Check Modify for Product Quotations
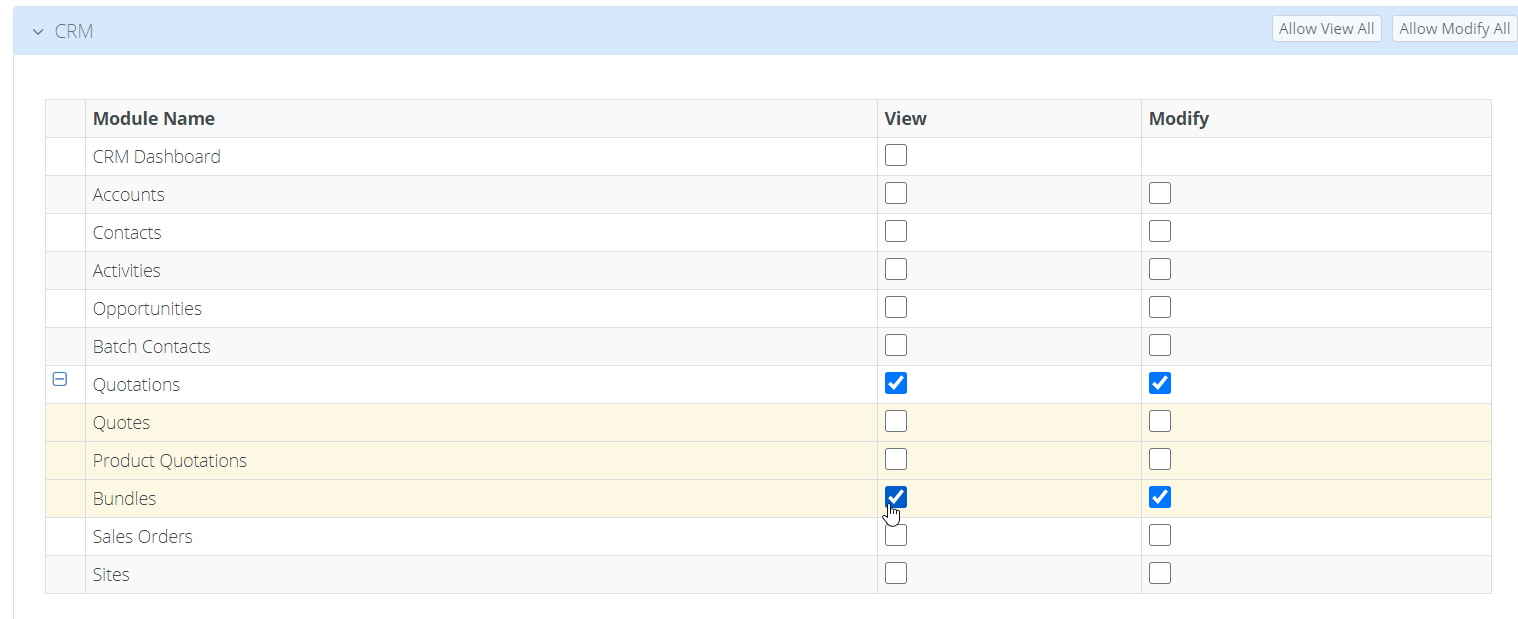The image size is (1518, 619). [x=1160, y=460]
